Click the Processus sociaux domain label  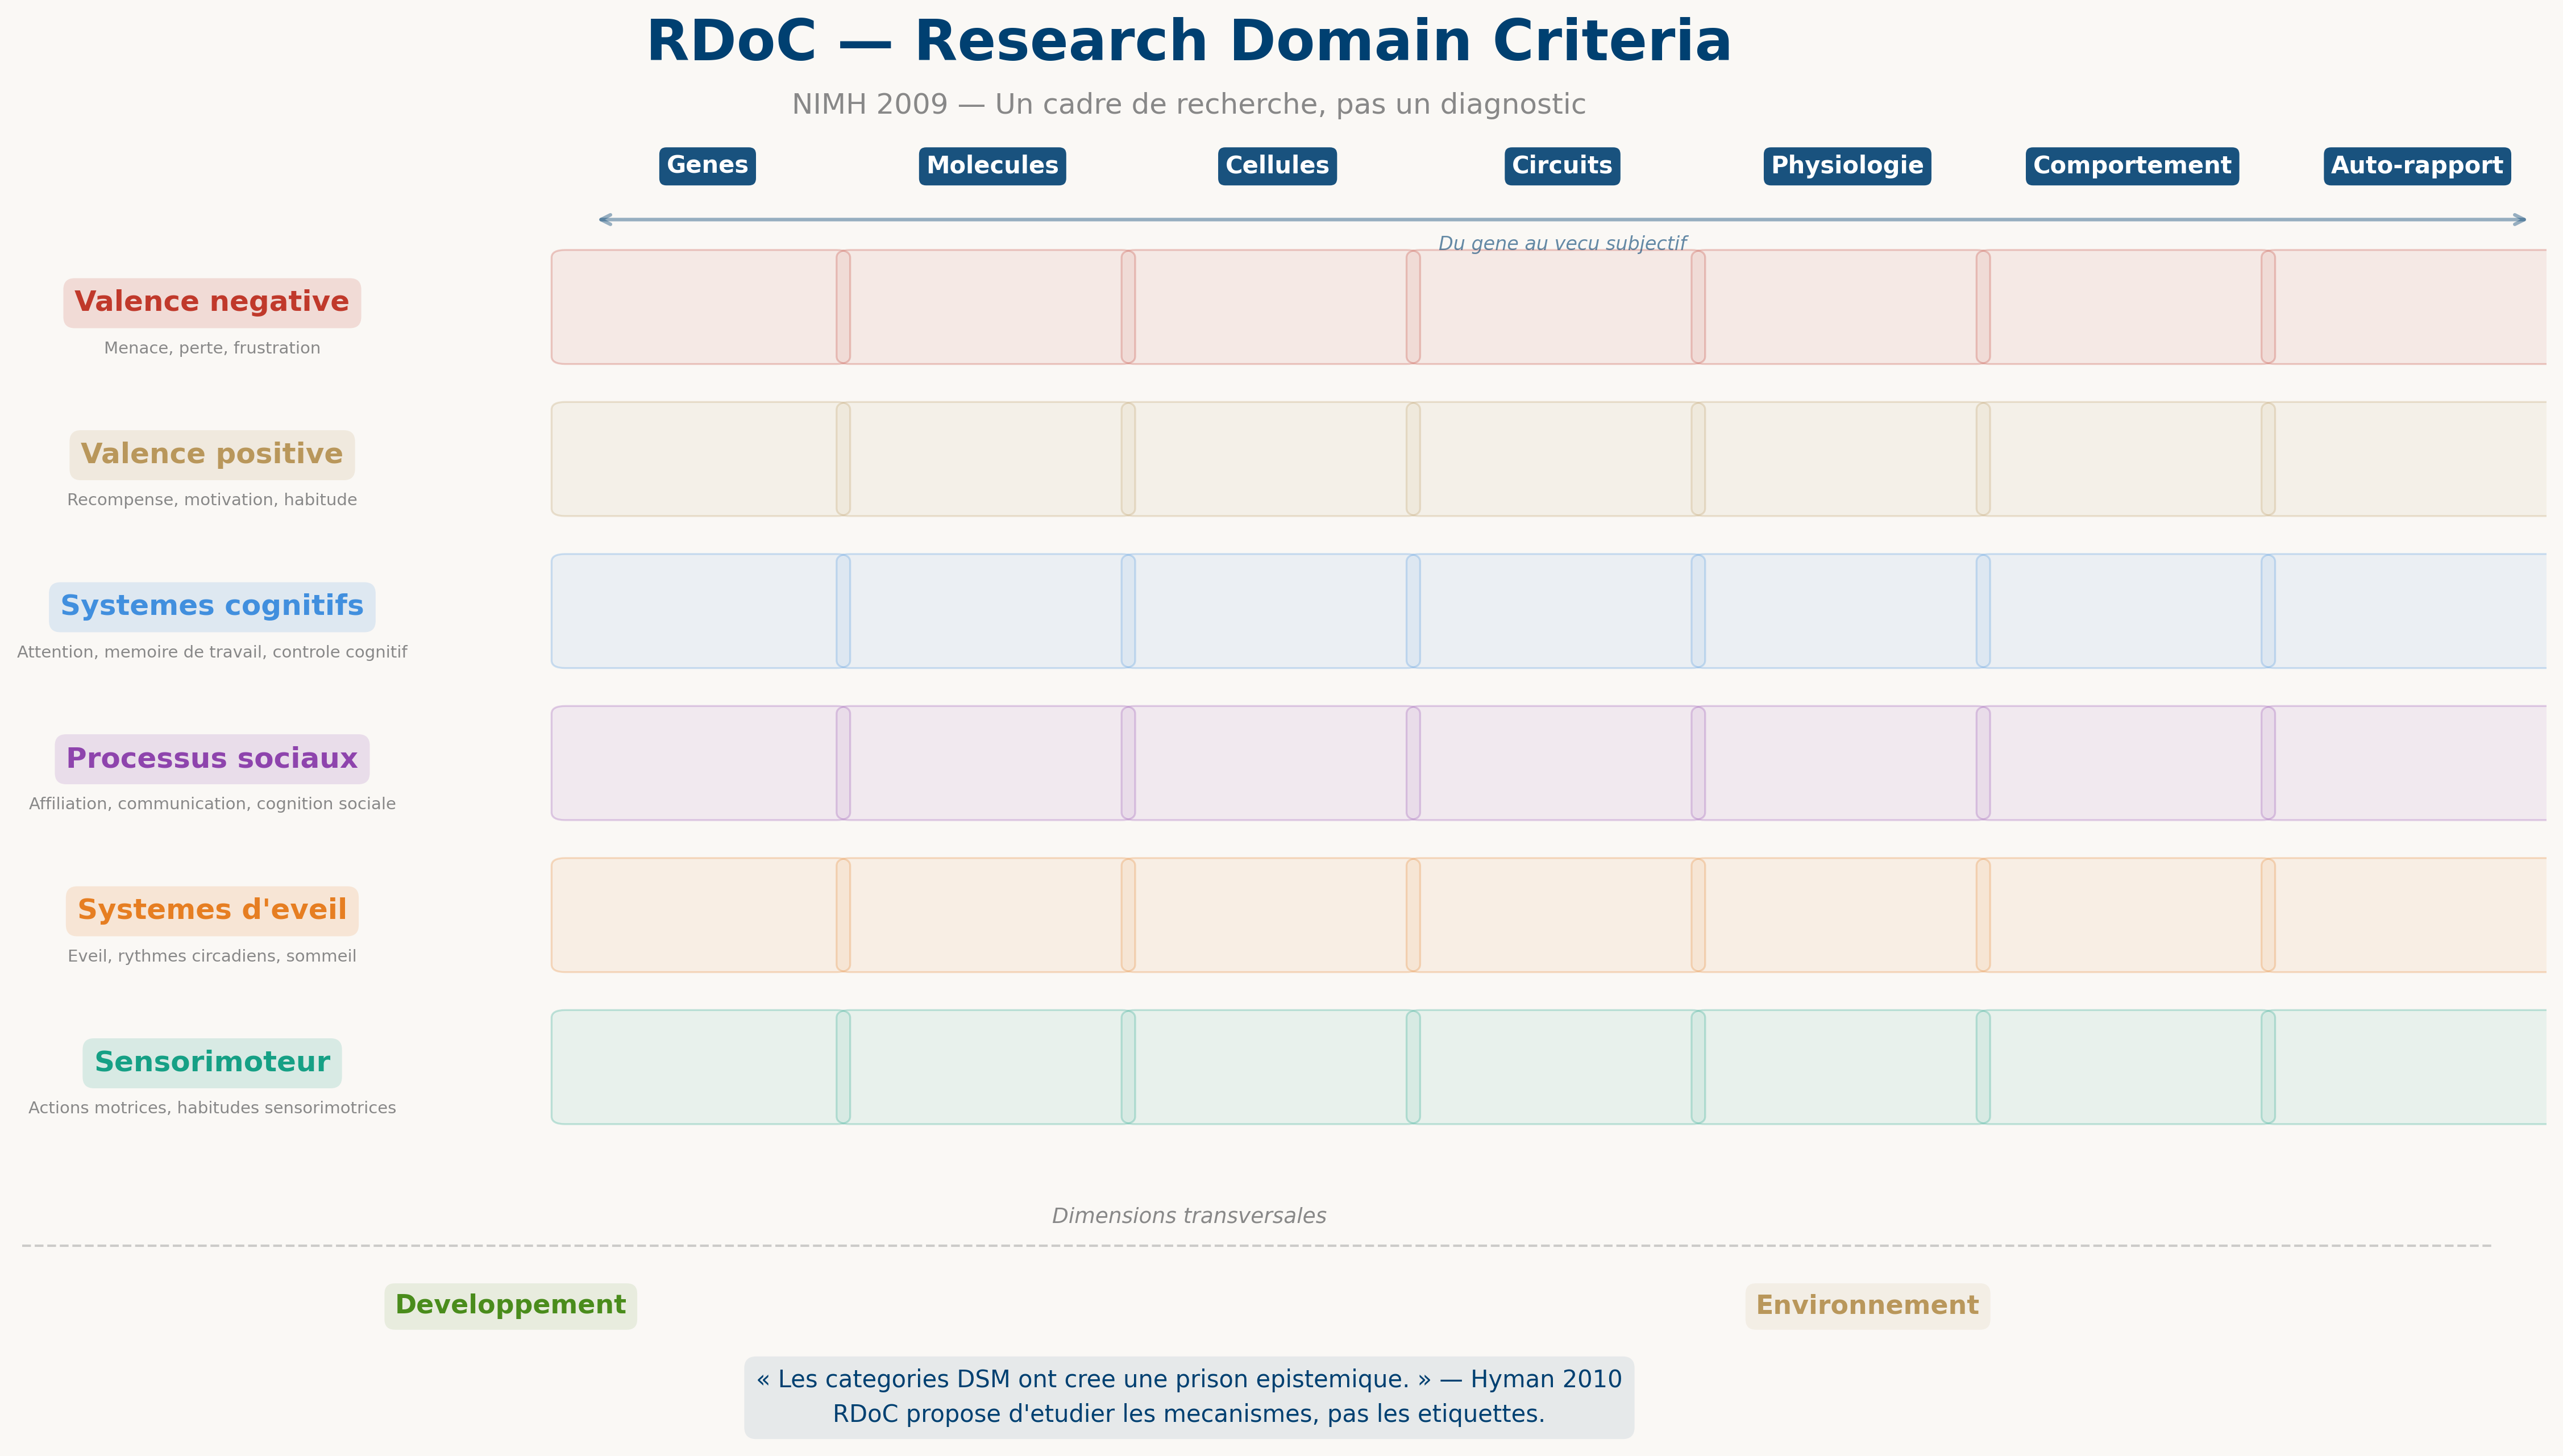pyautogui.click(x=212, y=759)
